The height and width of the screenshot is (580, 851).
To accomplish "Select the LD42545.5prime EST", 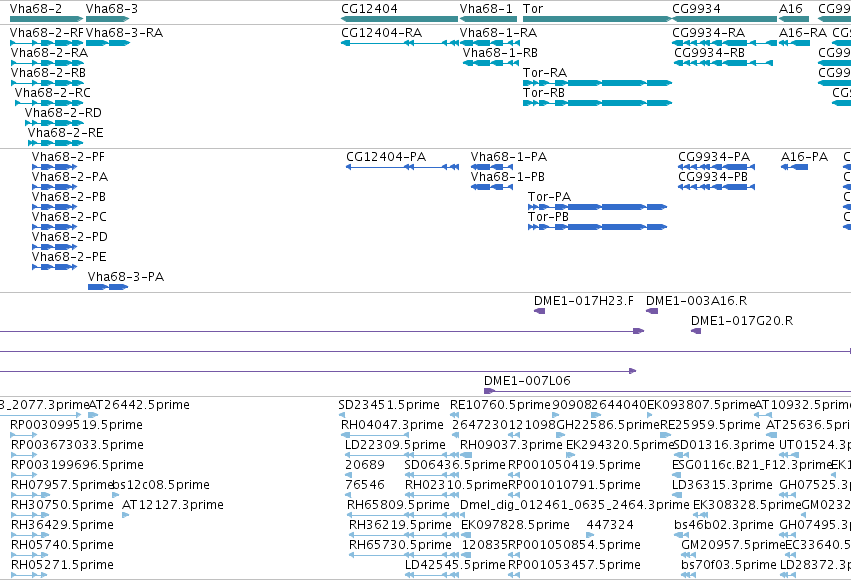I will (x=432, y=575).
